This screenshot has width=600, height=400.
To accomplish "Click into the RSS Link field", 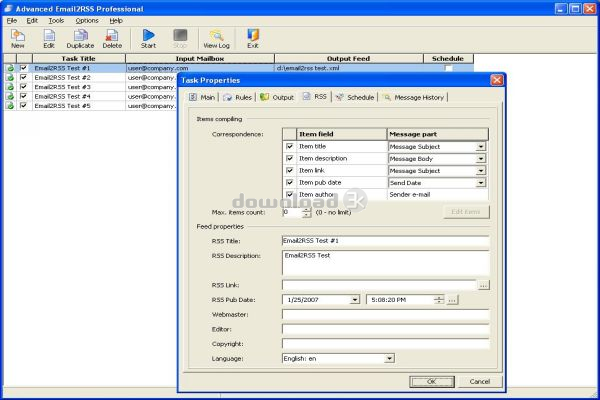I will 379,285.
